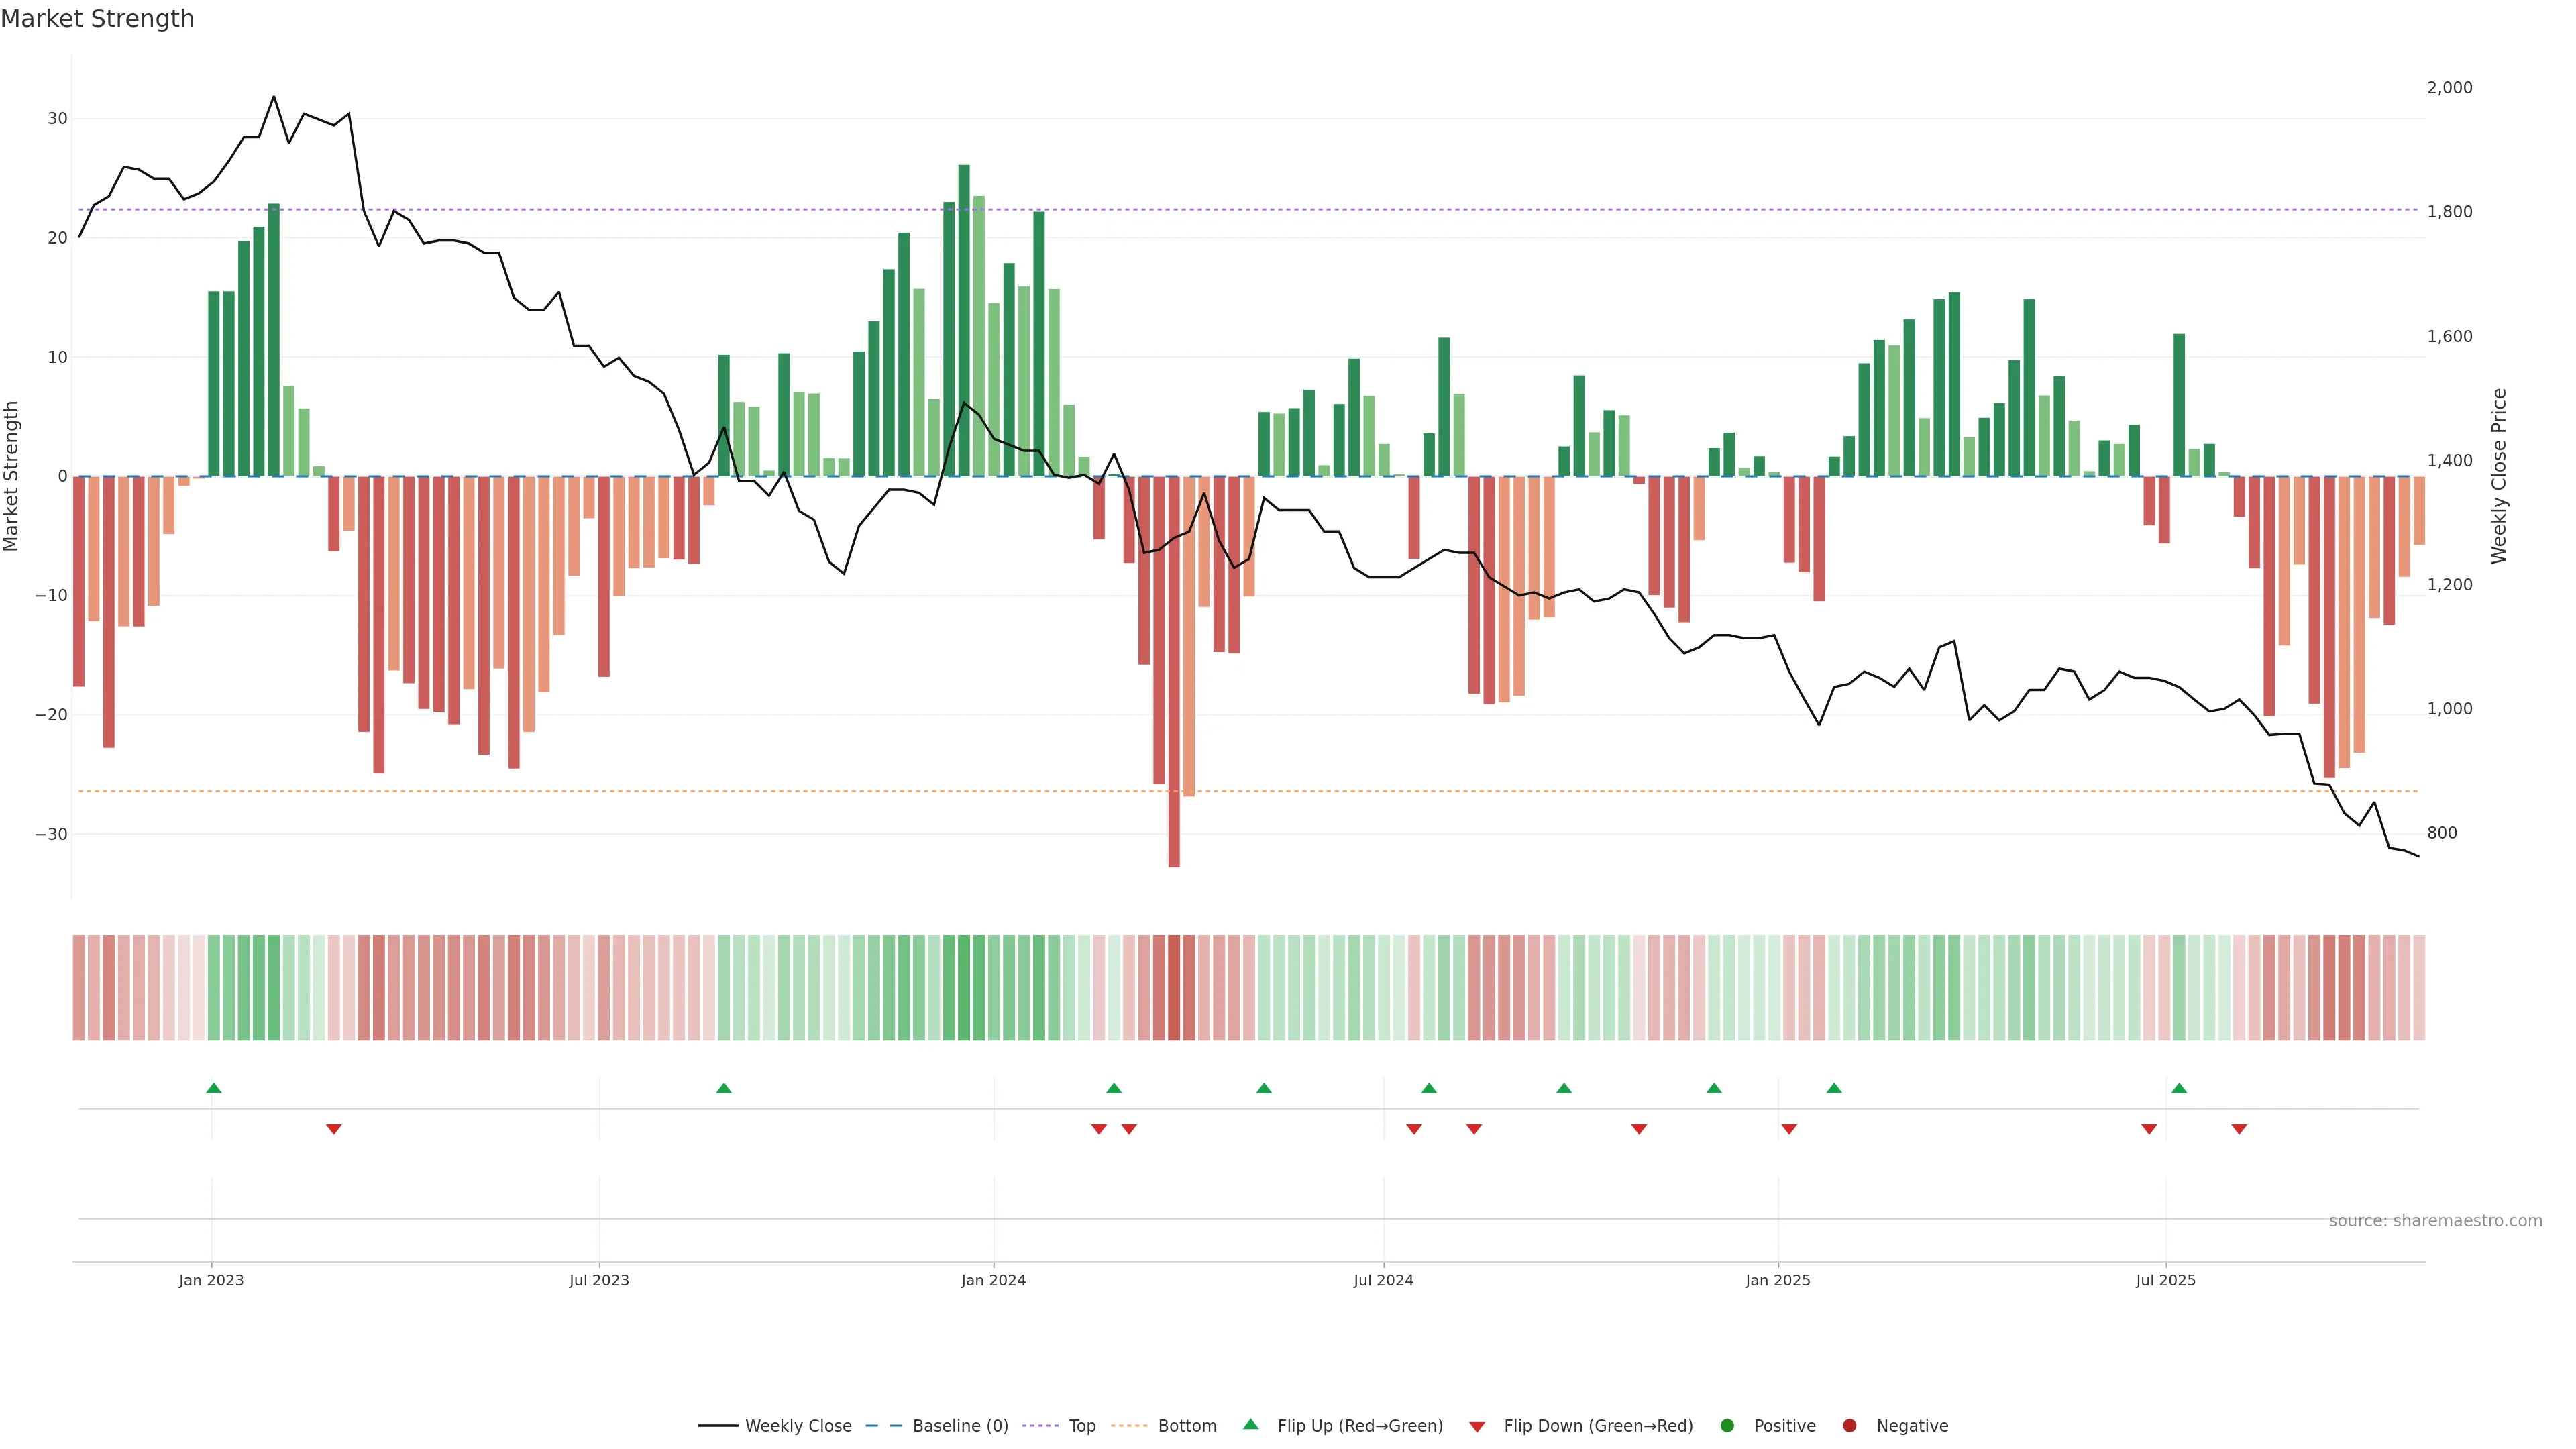Toggle Baseline (0) legend entry

tap(959, 1426)
